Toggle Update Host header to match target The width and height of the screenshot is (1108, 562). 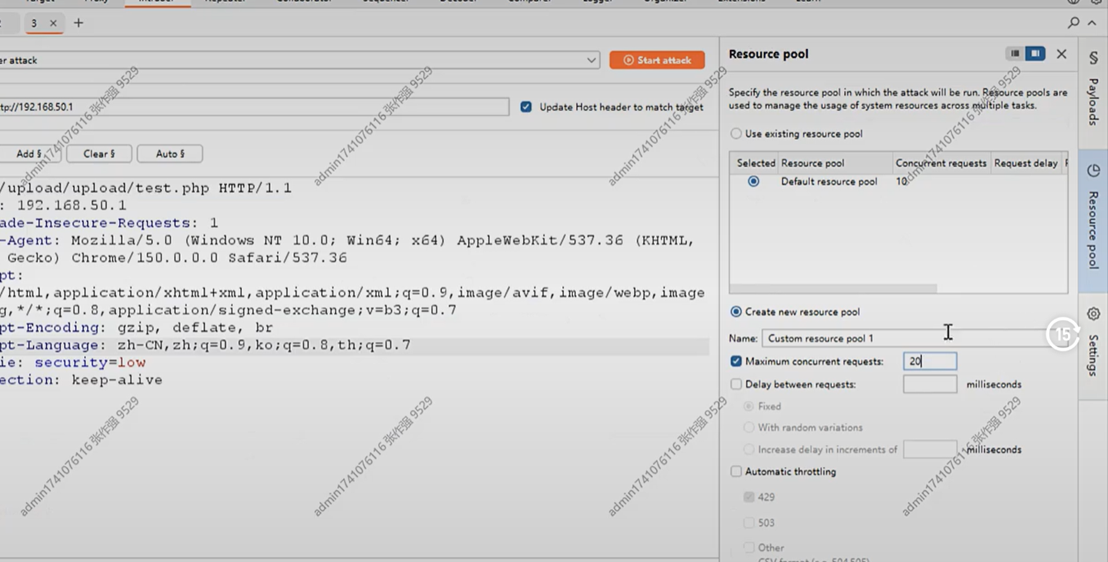(526, 107)
